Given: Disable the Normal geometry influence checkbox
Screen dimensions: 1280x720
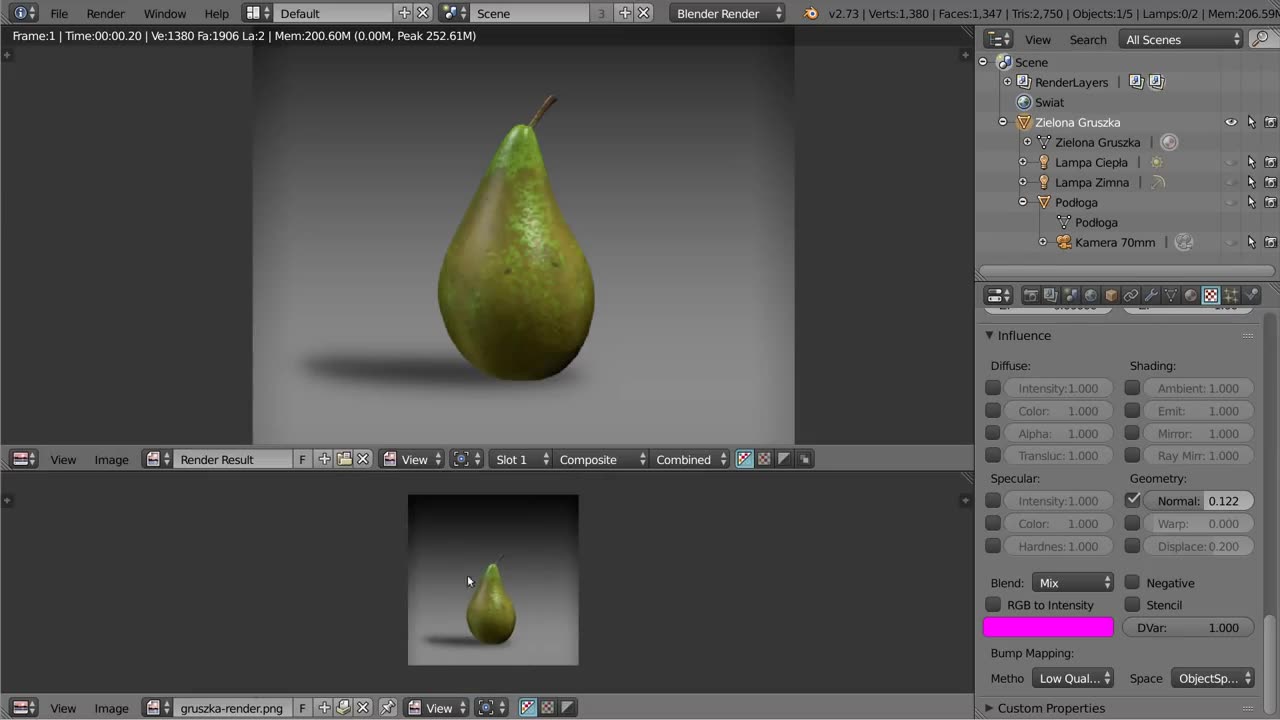Looking at the screenshot, I should 1132,500.
